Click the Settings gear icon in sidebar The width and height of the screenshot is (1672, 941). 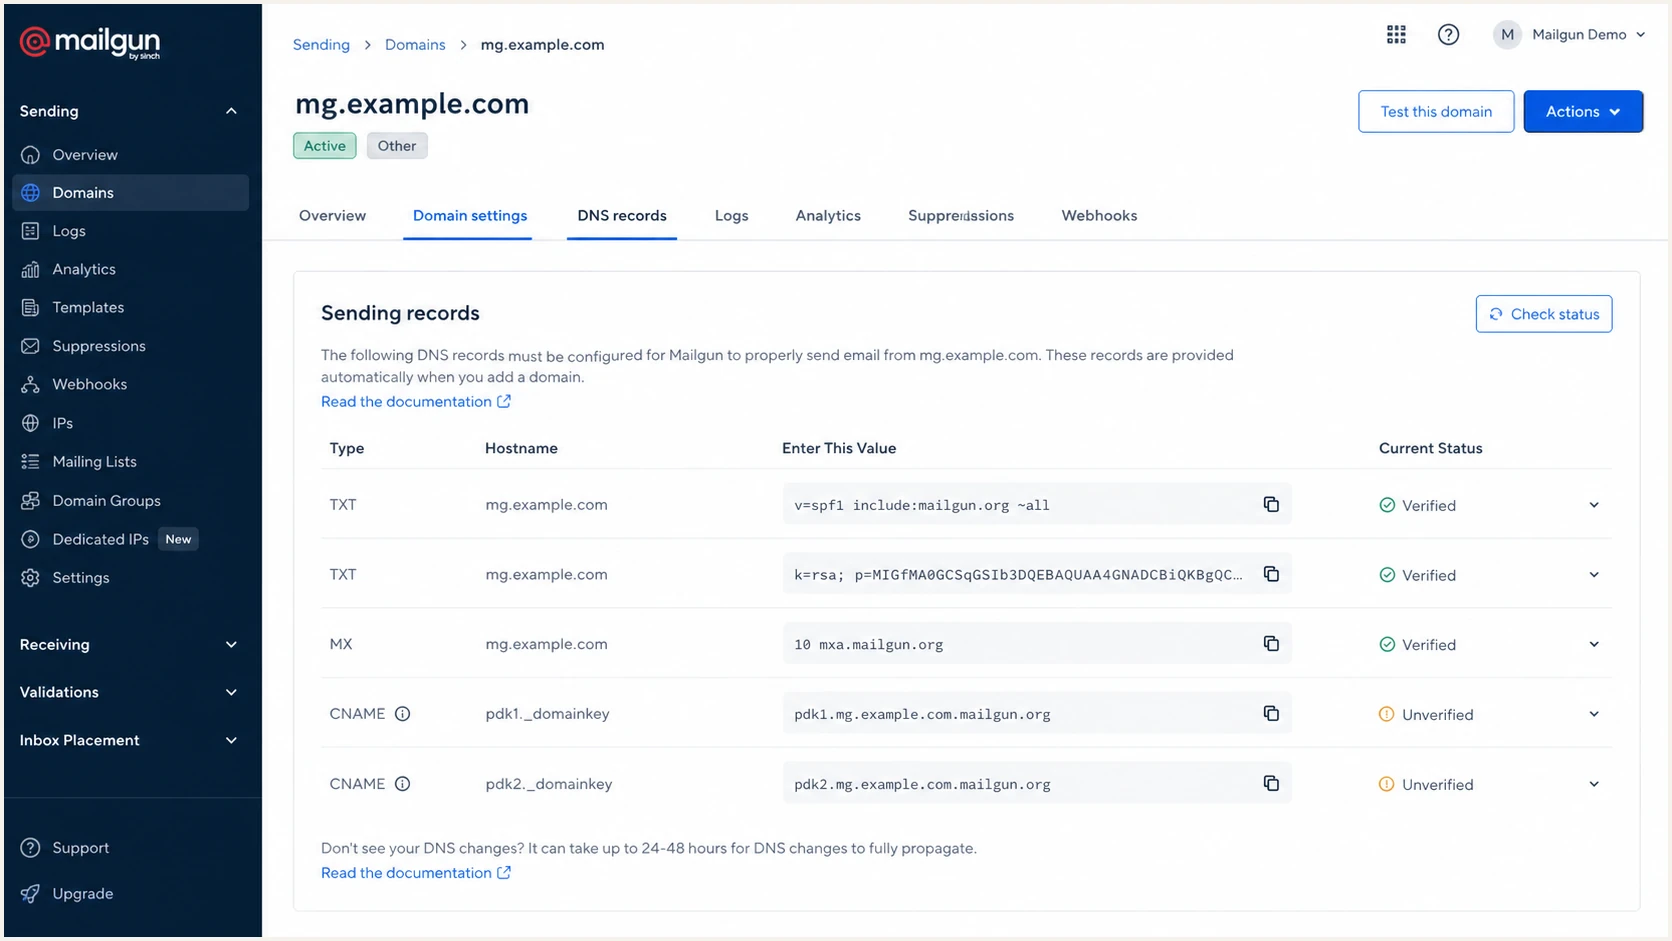point(31,577)
